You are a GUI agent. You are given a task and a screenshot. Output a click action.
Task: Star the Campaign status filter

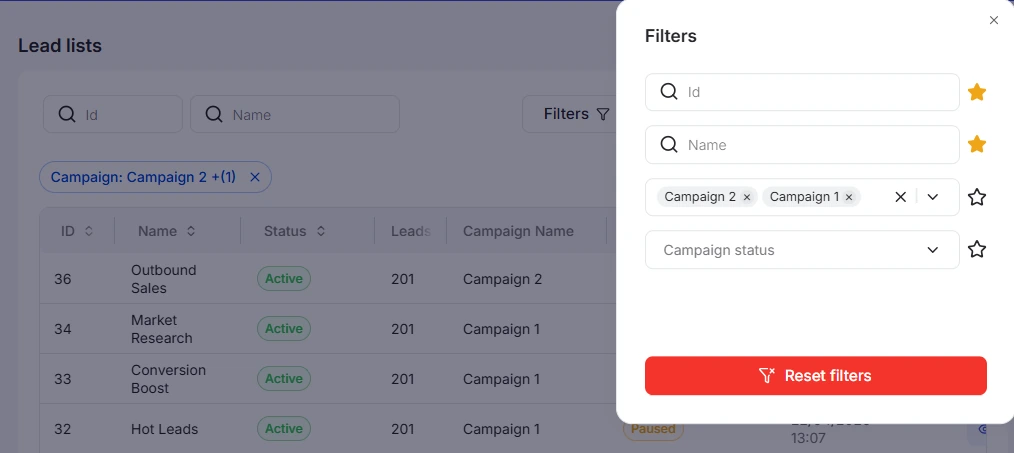click(976, 249)
